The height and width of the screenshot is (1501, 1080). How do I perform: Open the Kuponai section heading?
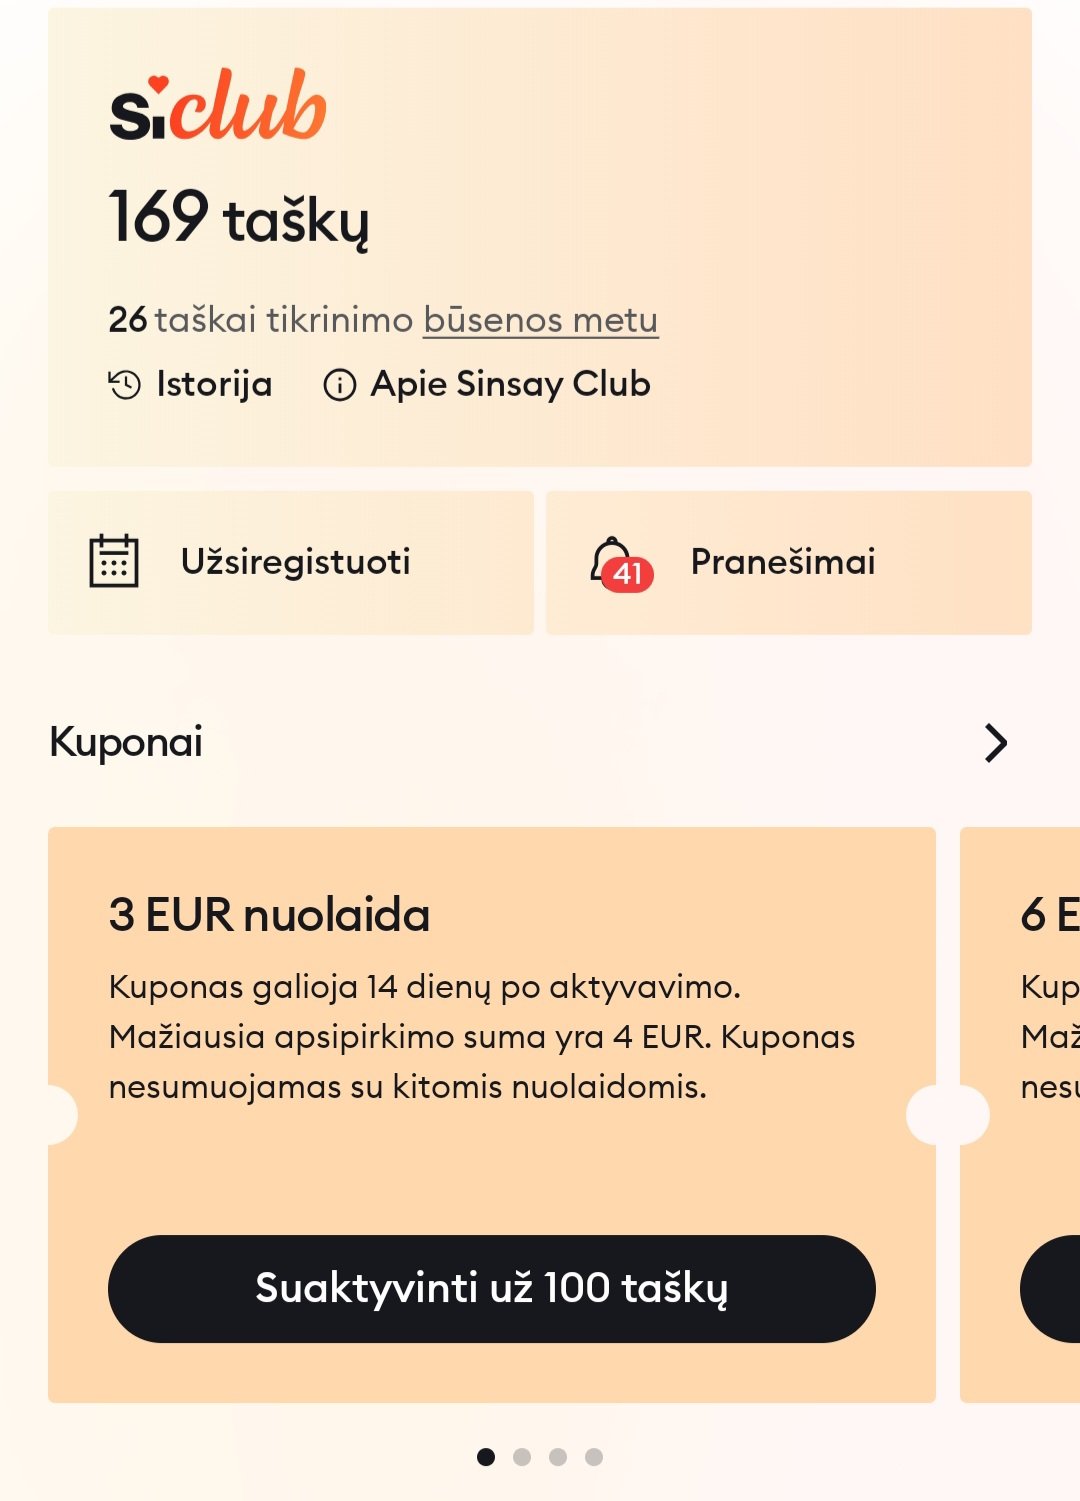[x=126, y=743]
